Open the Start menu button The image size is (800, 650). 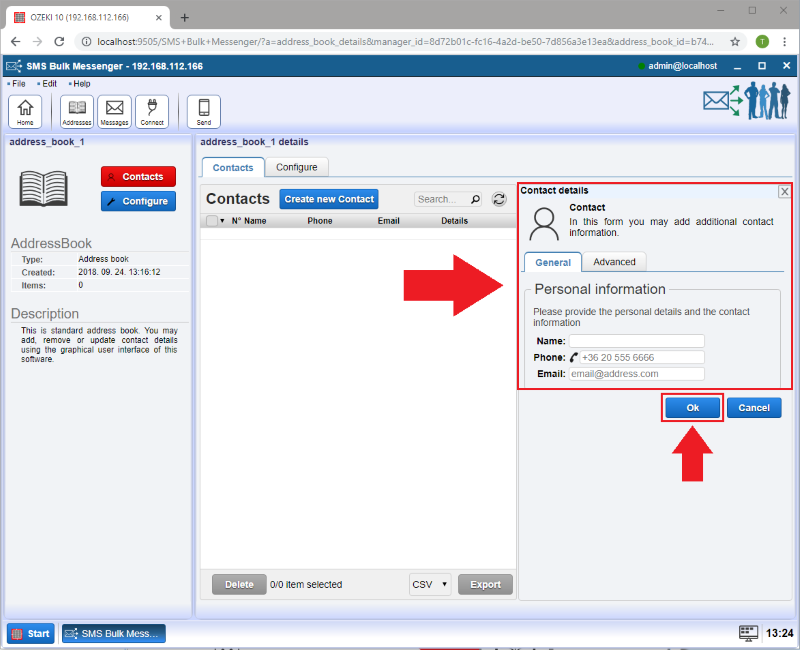(x=31, y=633)
